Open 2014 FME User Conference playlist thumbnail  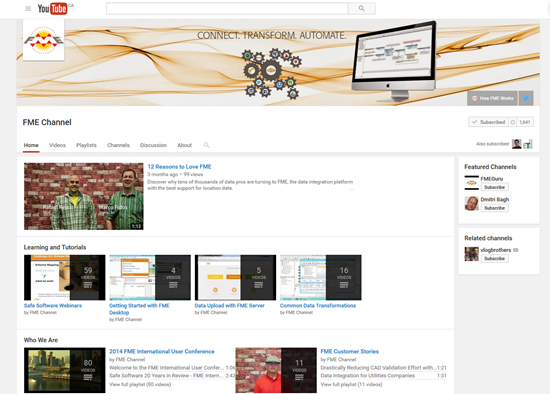pyautogui.click(x=65, y=370)
